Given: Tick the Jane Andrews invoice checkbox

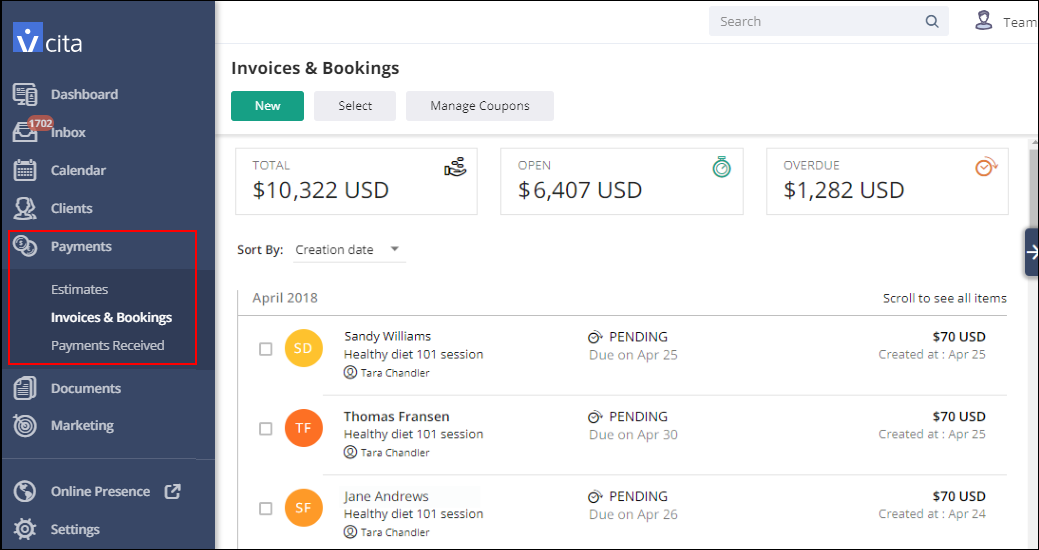Looking at the screenshot, I should [x=266, y=509].
